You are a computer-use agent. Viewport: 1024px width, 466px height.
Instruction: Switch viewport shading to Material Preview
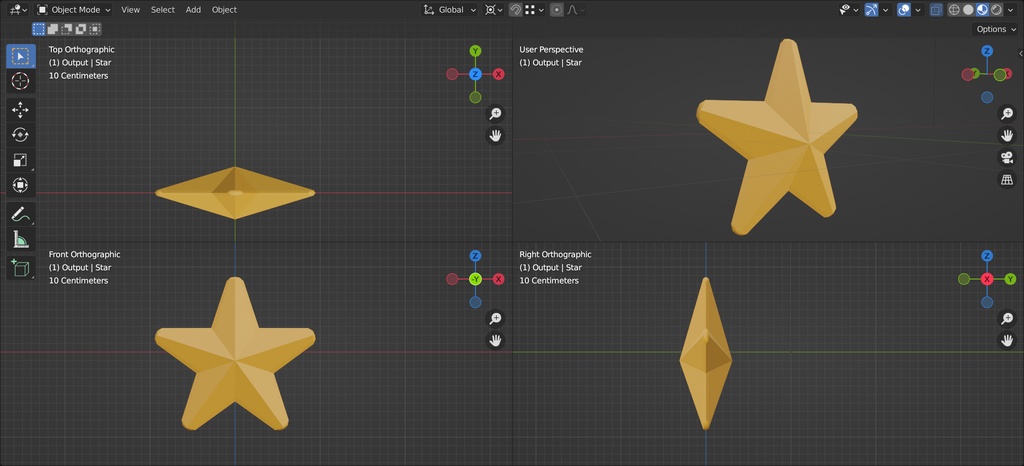983,10
